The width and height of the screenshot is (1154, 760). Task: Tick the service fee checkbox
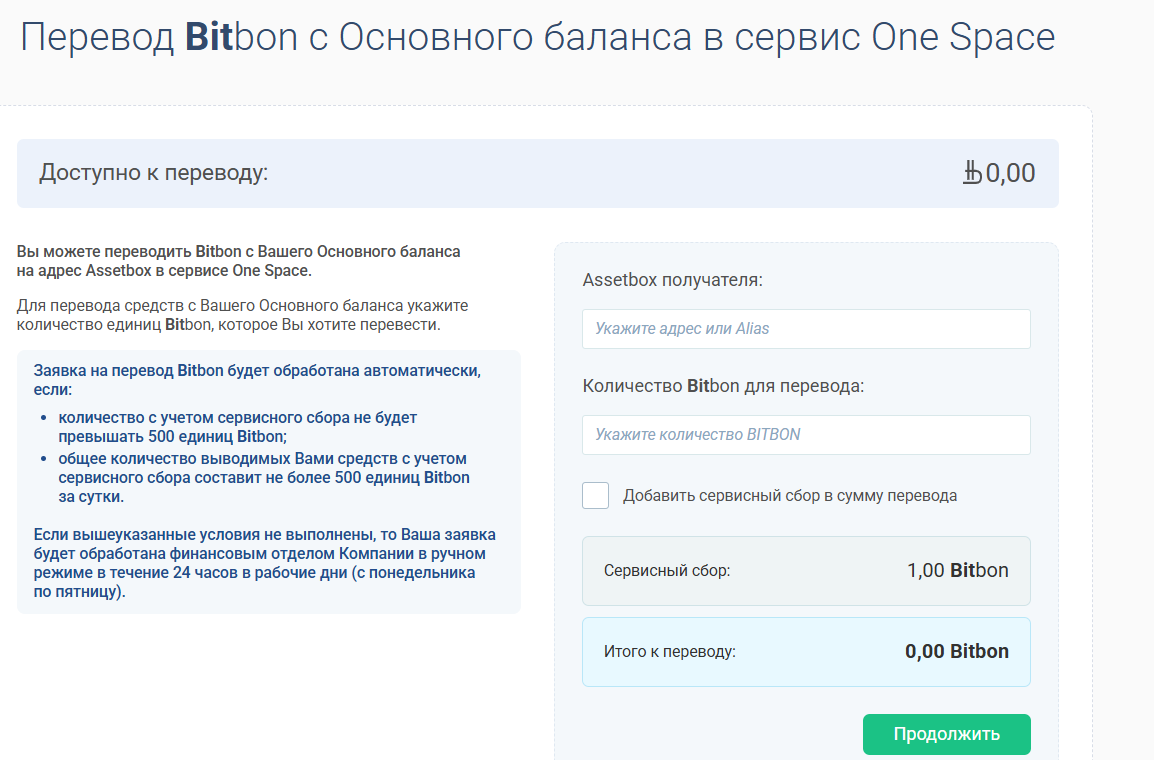(x=595, y=495)
